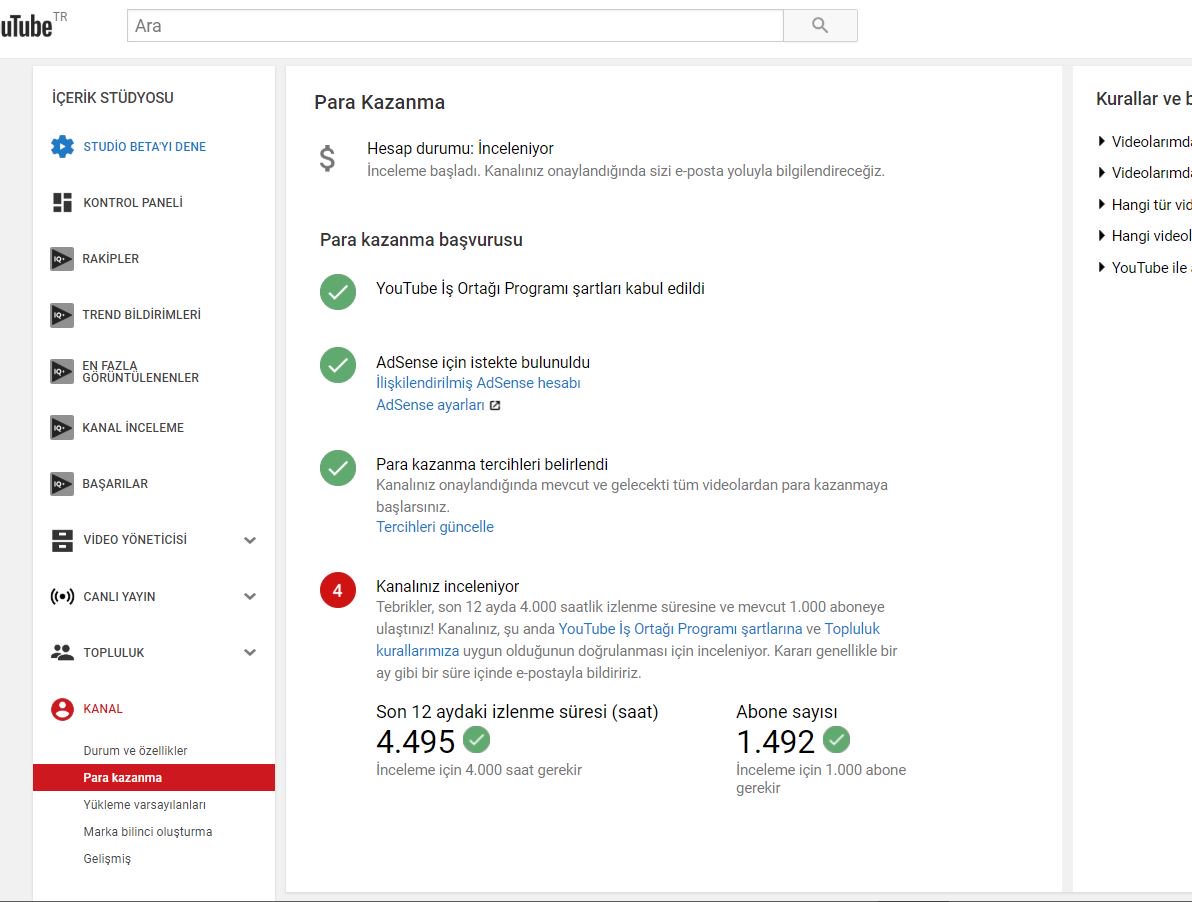Open EN FAZLA GÖRÜNTÜLENENLER
Viewport: 1192px width, 902px height.
pos(141,372)
